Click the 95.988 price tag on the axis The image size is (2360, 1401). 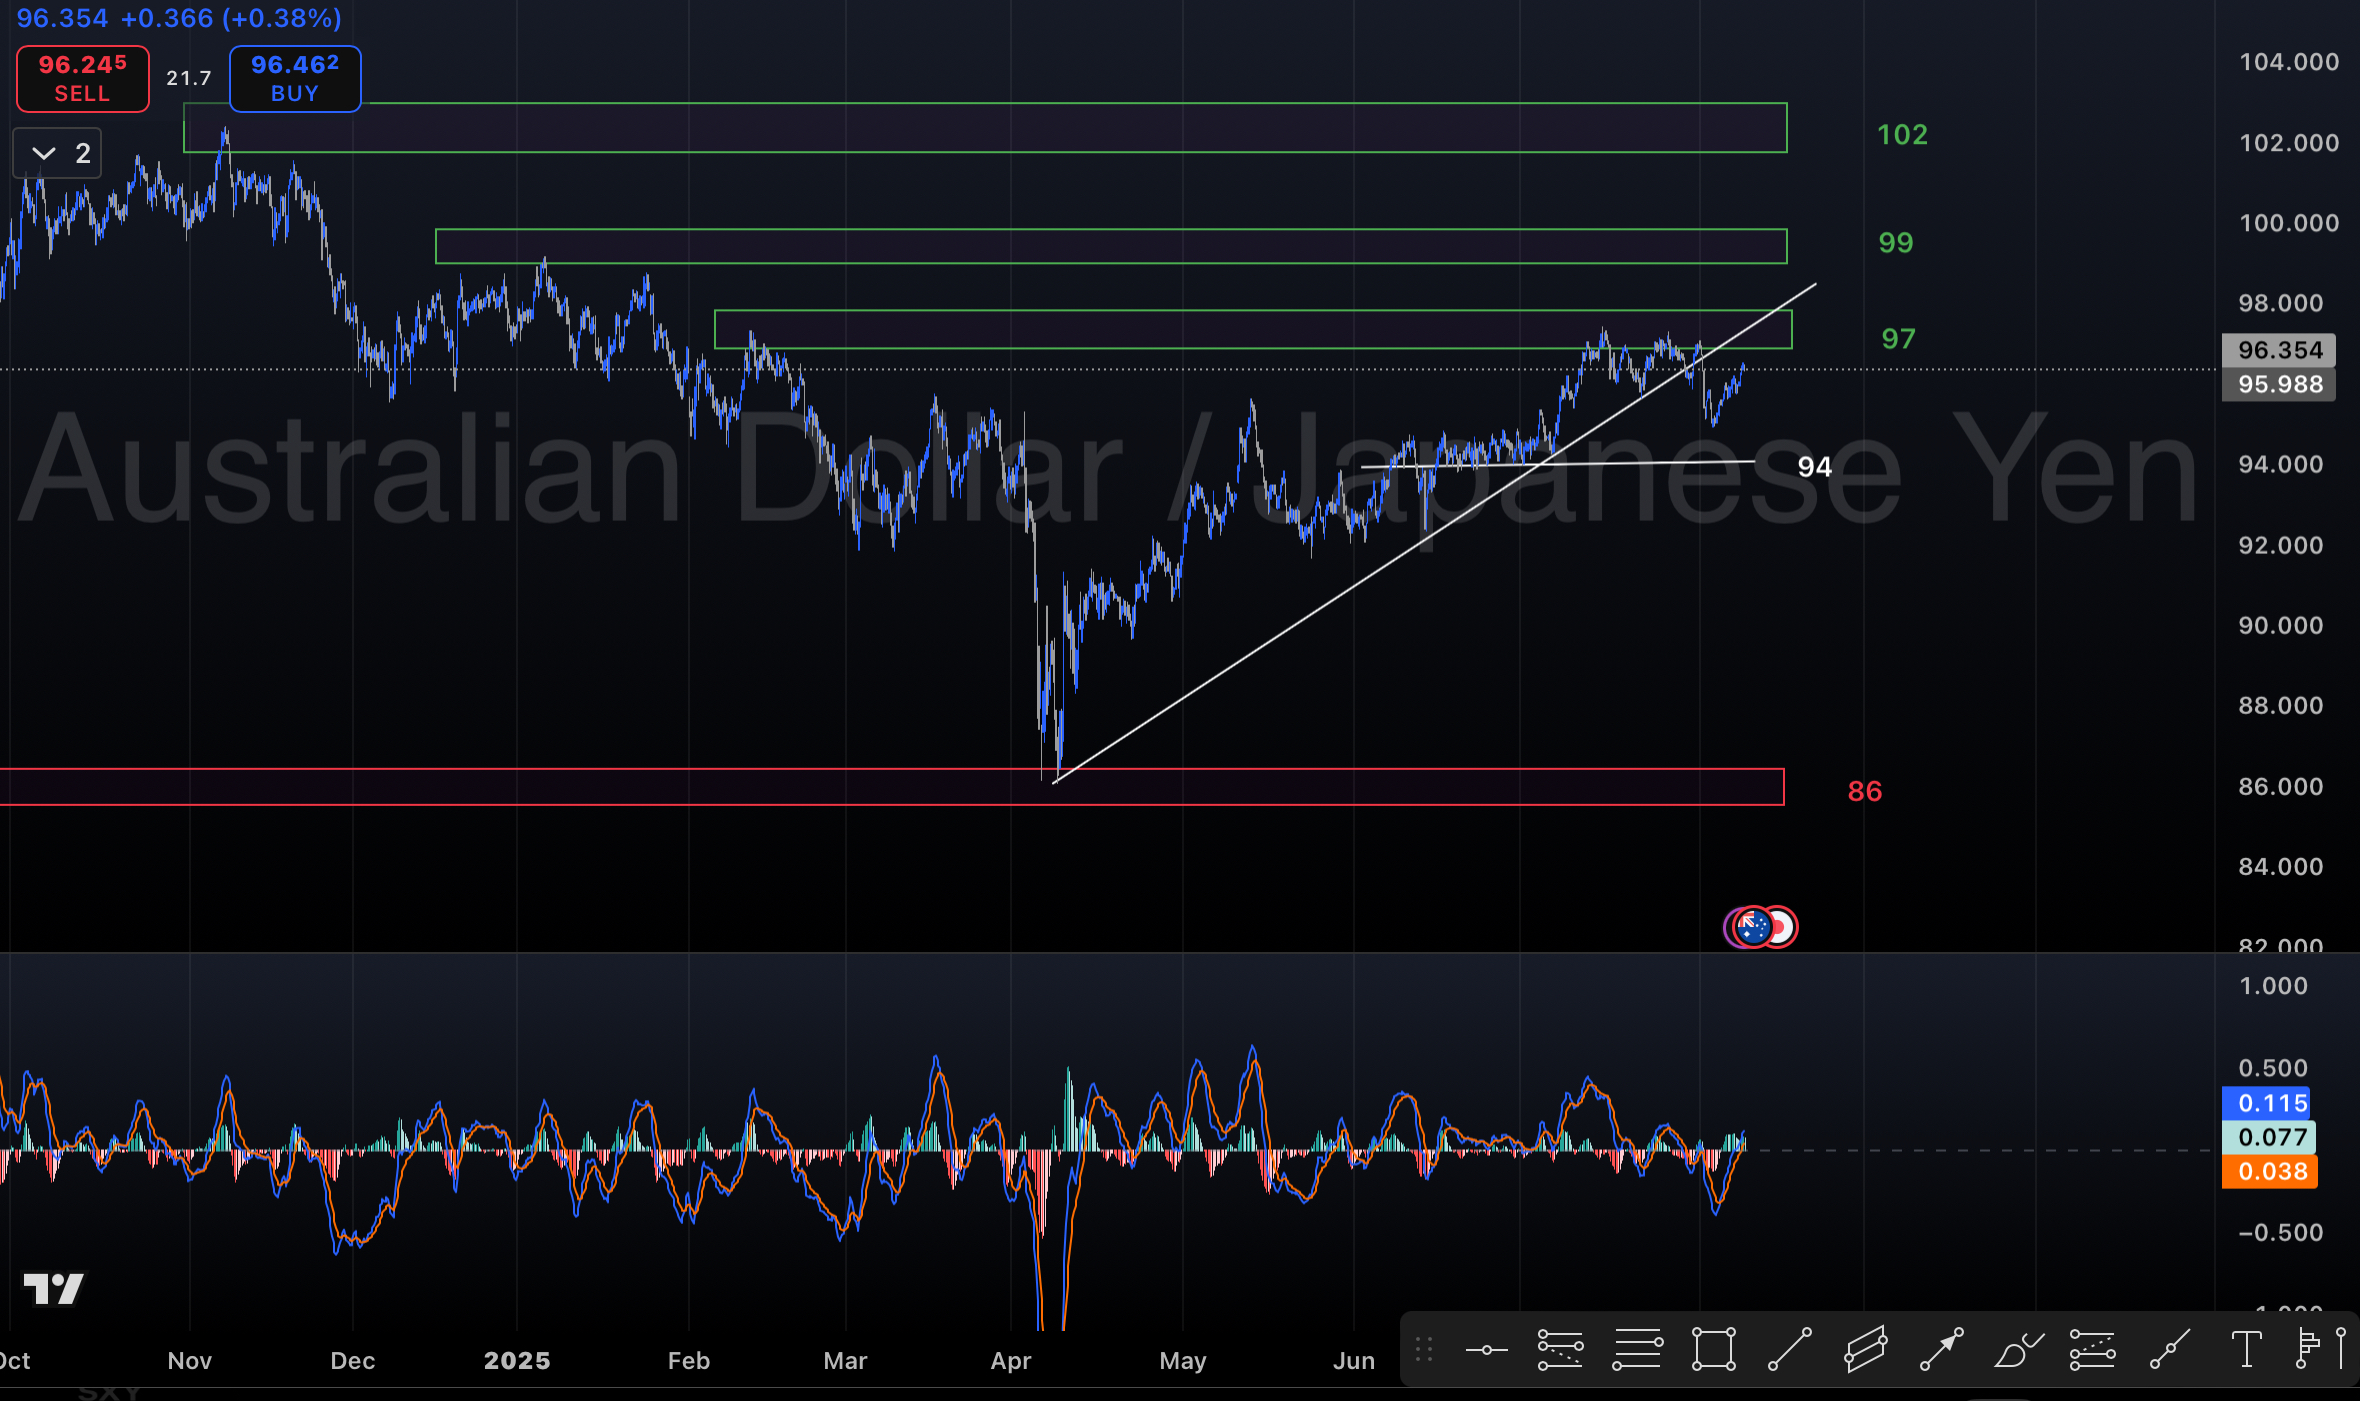click(x=2279, y=384)
